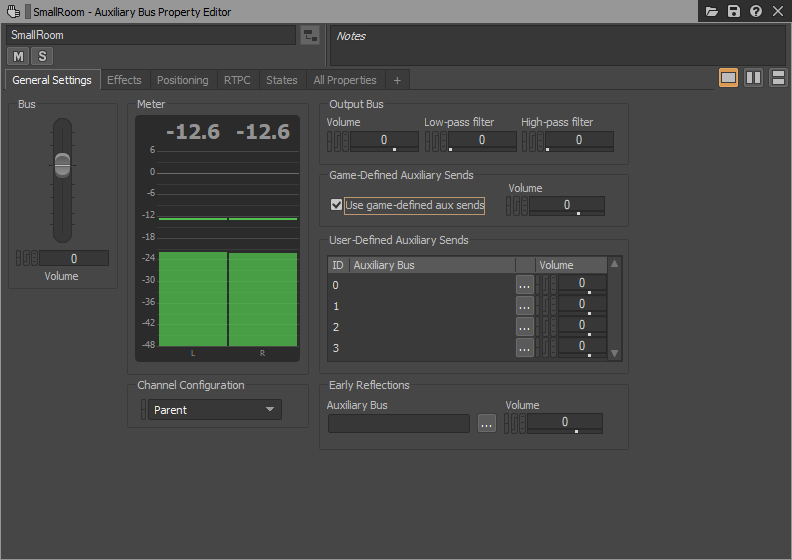The height and width of the screenshot is (560, 792).
Task: Click the object hierarchy icon beside SmallRoom name
Action: (x=310, y=35)
